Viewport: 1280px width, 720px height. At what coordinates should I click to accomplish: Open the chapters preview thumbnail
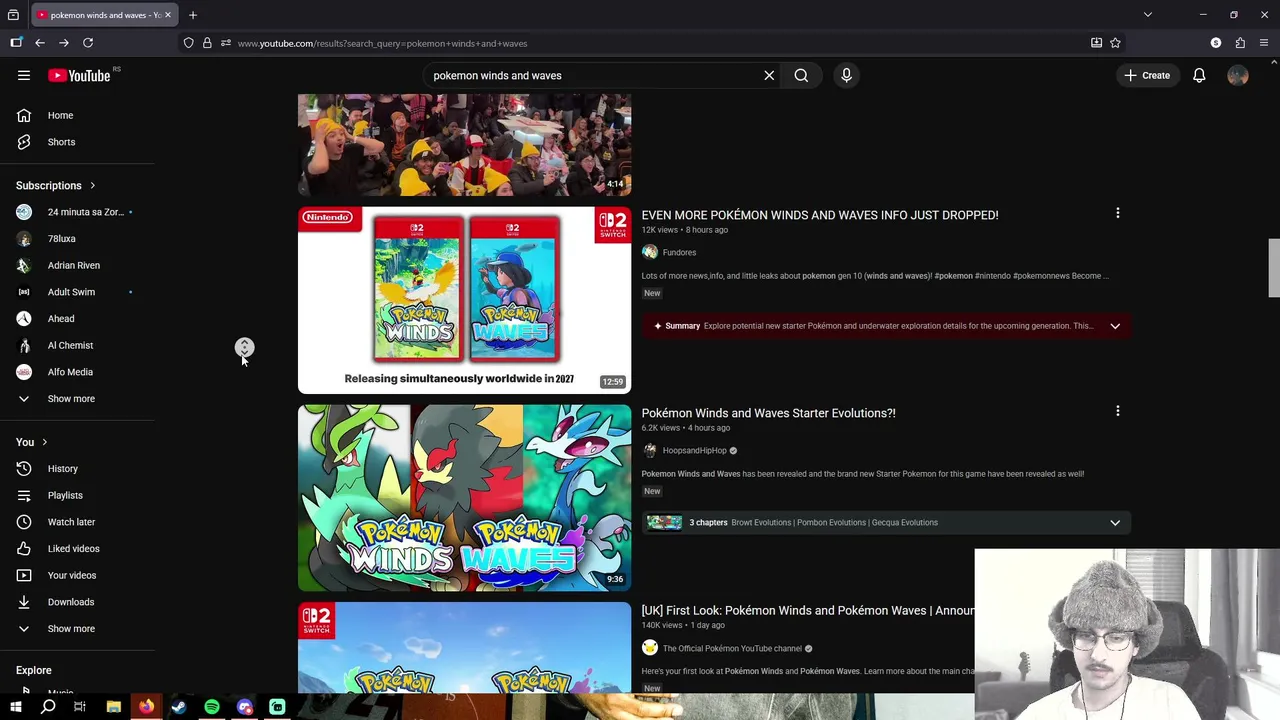point(664,522)
